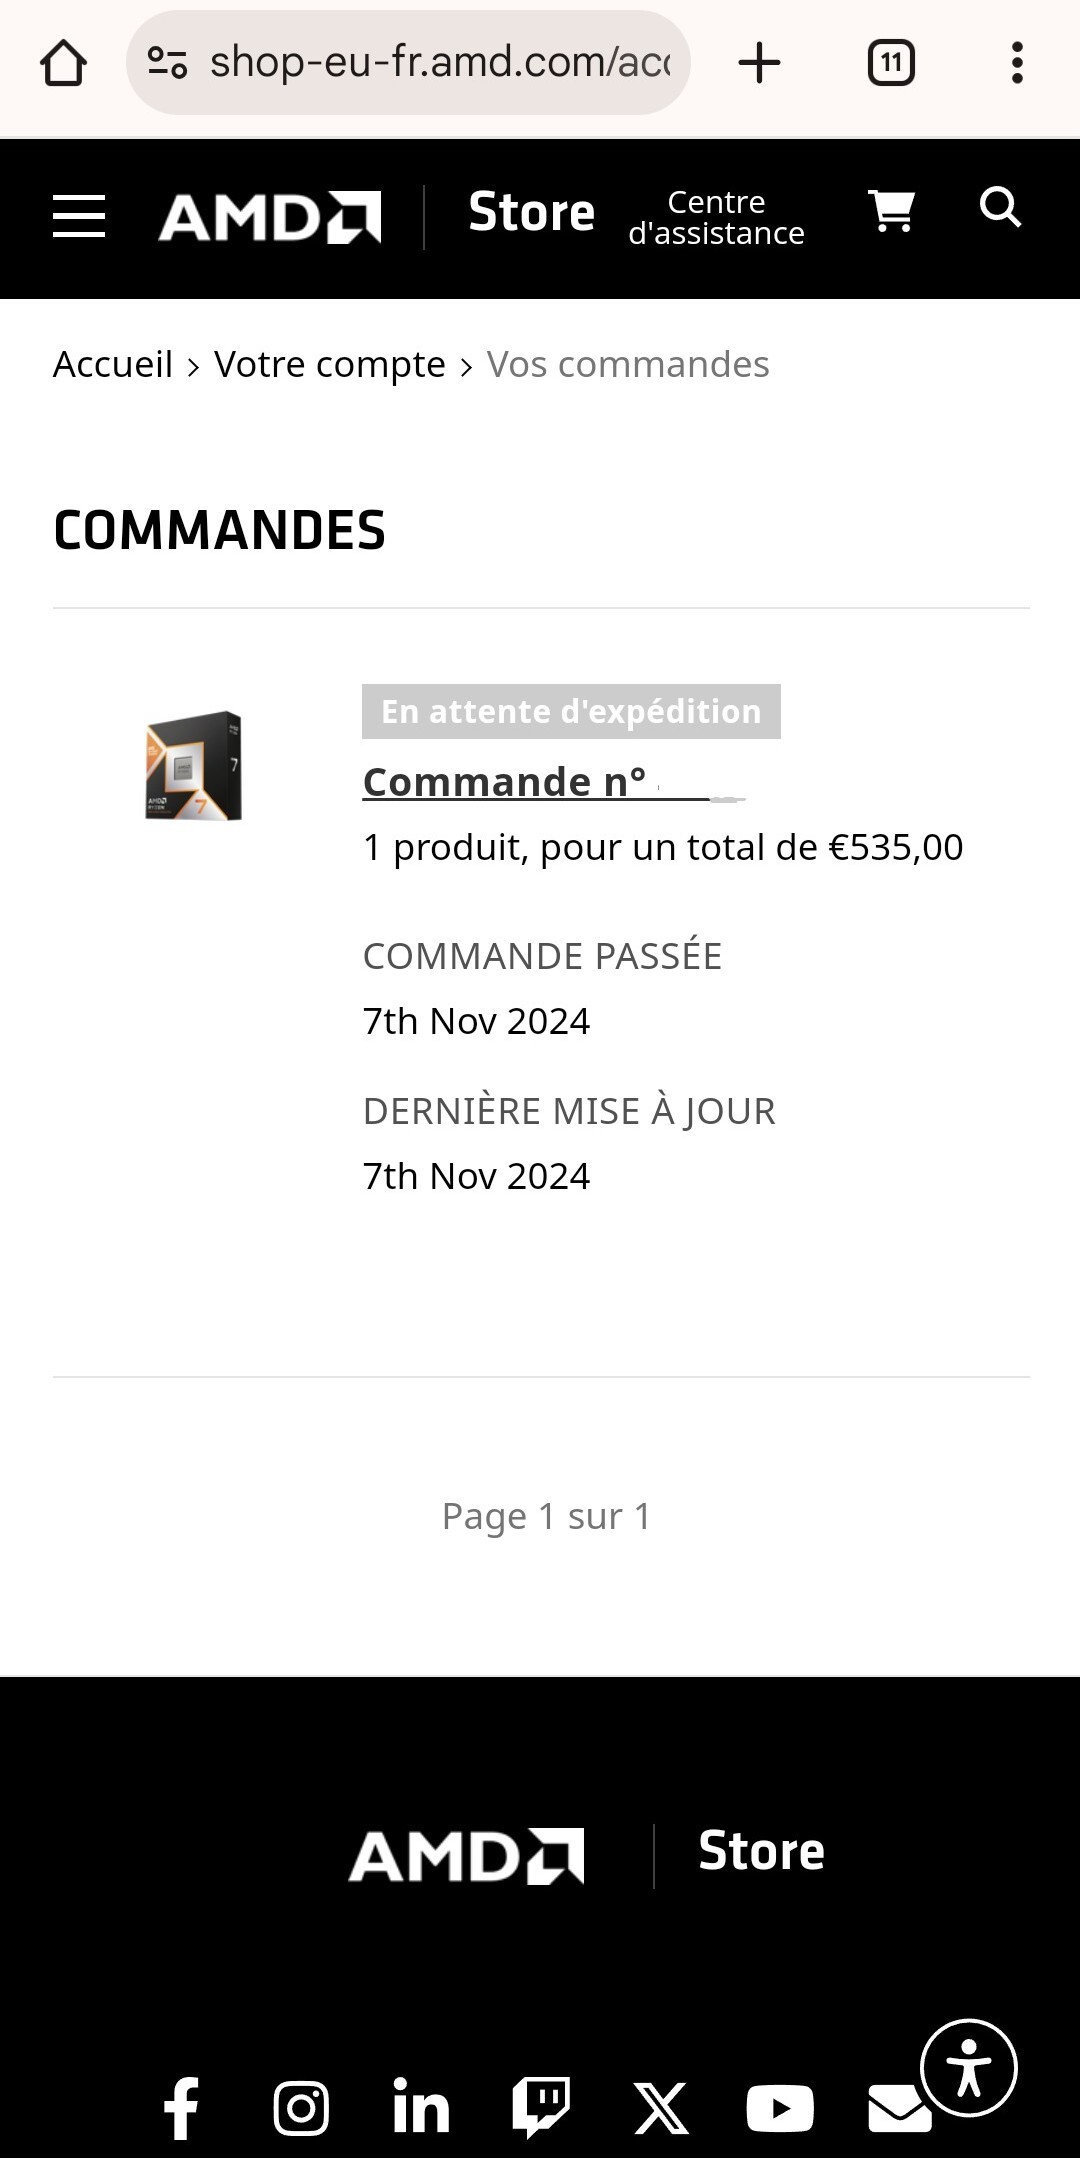Open the hamburger navigation menu
Screen dimensions: 1080x2166
point(79,217)
